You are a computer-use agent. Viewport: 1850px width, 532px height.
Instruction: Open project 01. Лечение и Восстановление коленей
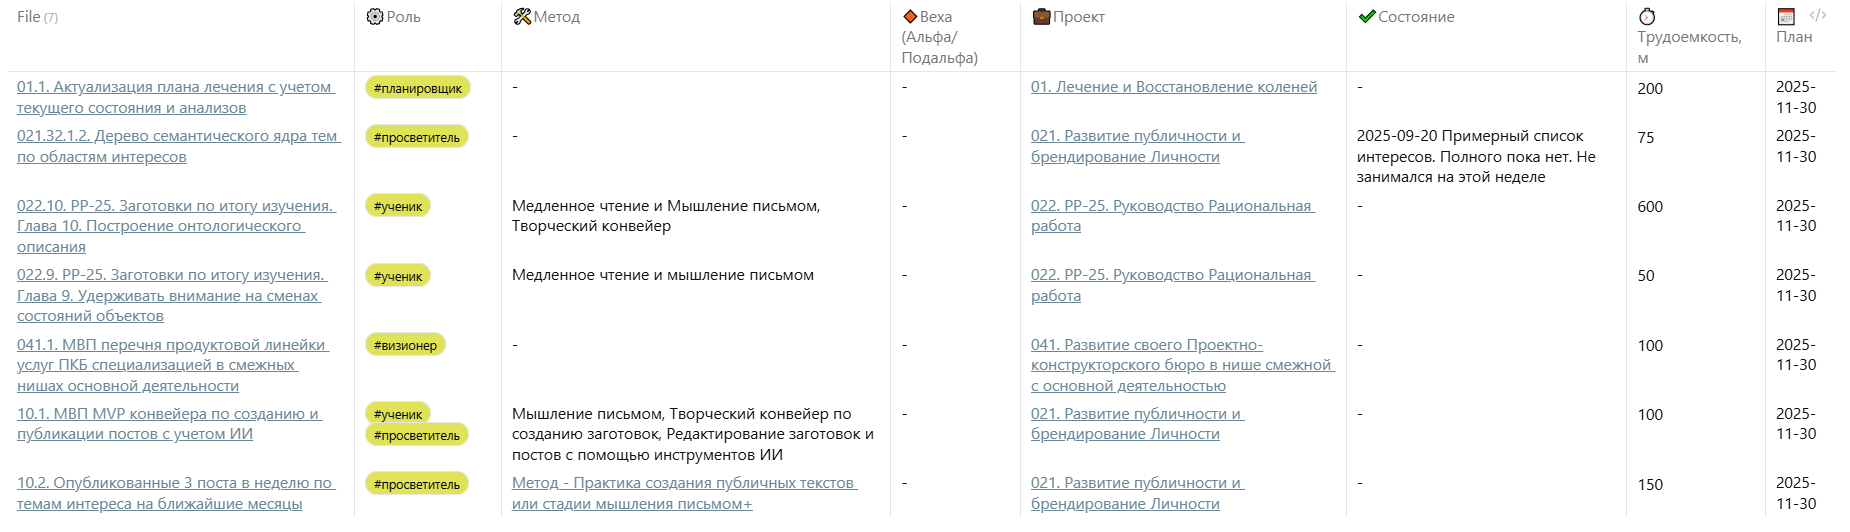[1173, 87]
